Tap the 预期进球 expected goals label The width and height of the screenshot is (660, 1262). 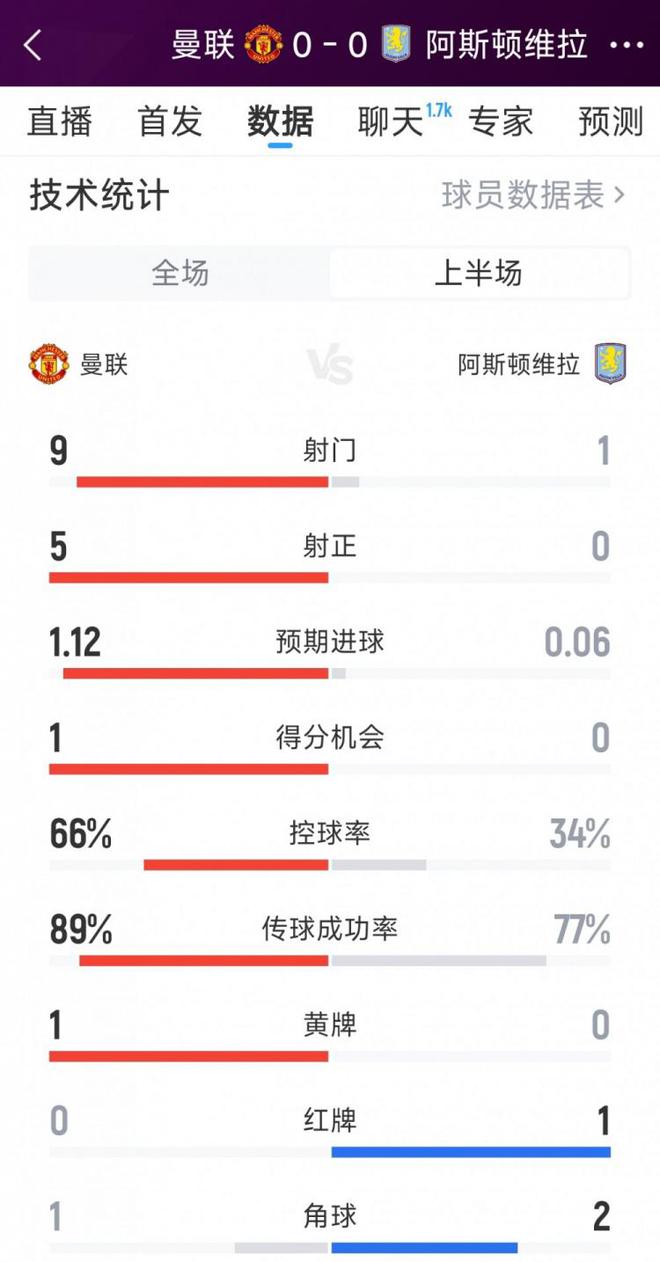pyautogui.click(x=330, y=642)
